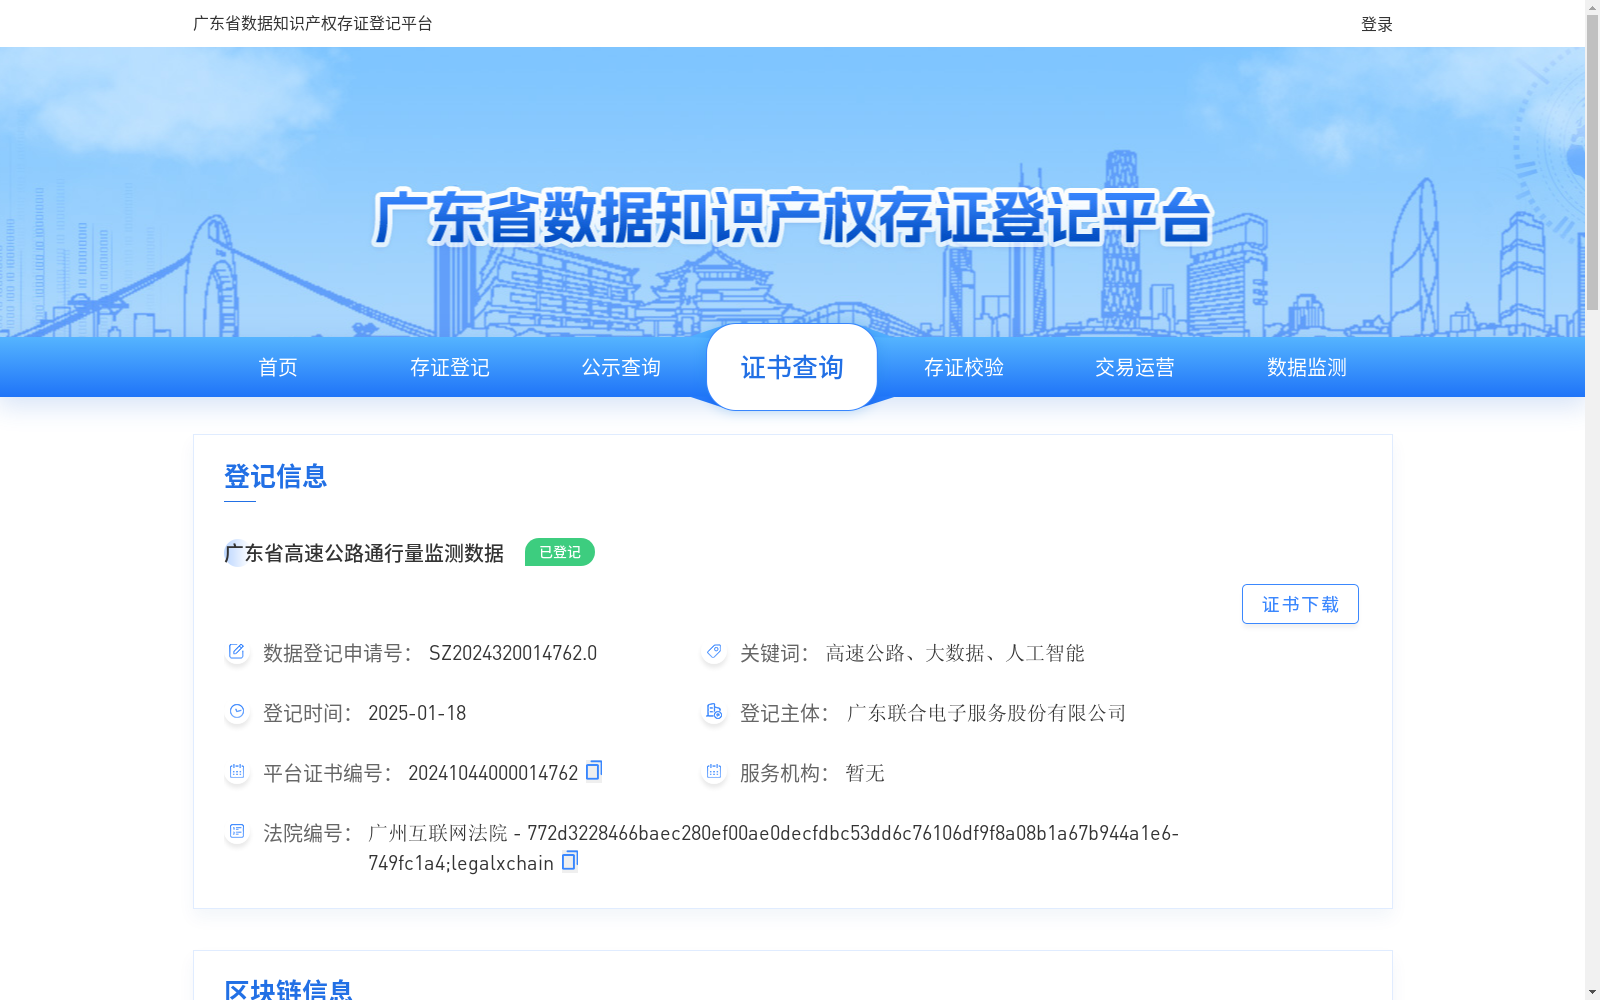Click the edit icon beside 数据登记申请号
Image resolution: width=1600 pixels, height=1000 pixels.
click(236, 652)
